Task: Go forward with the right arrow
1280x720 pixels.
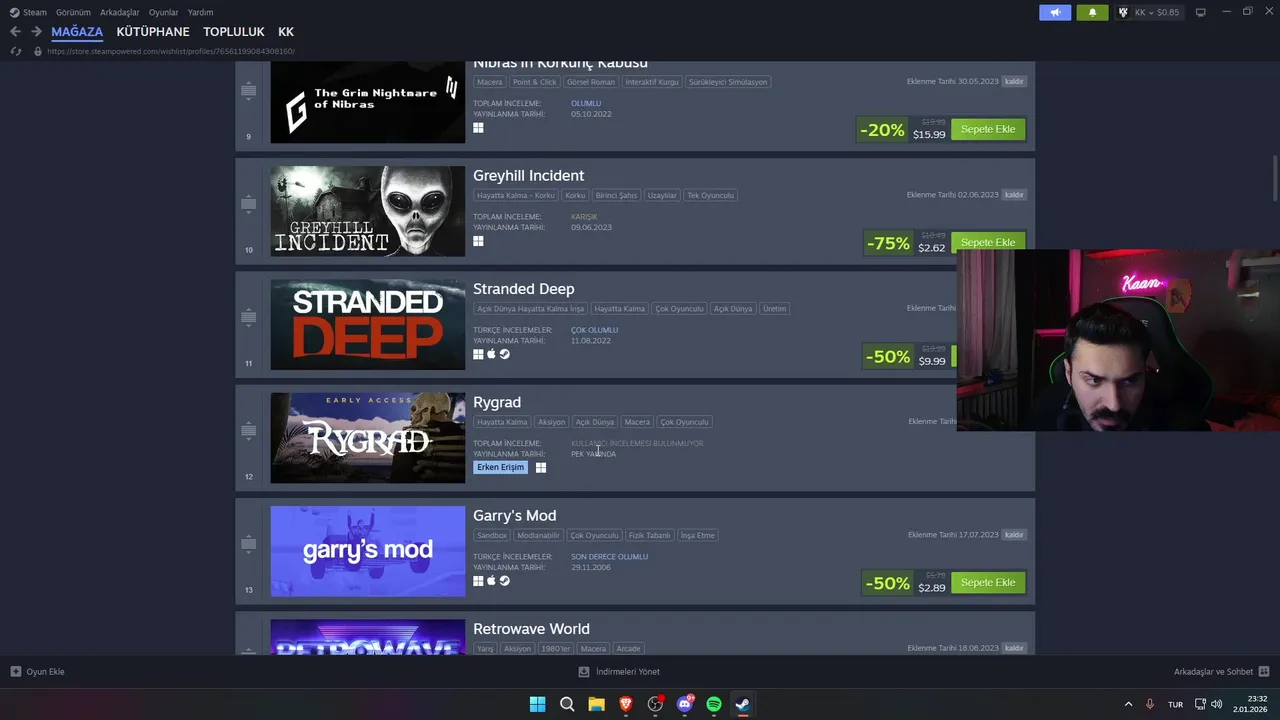Action: pos(36,32)
